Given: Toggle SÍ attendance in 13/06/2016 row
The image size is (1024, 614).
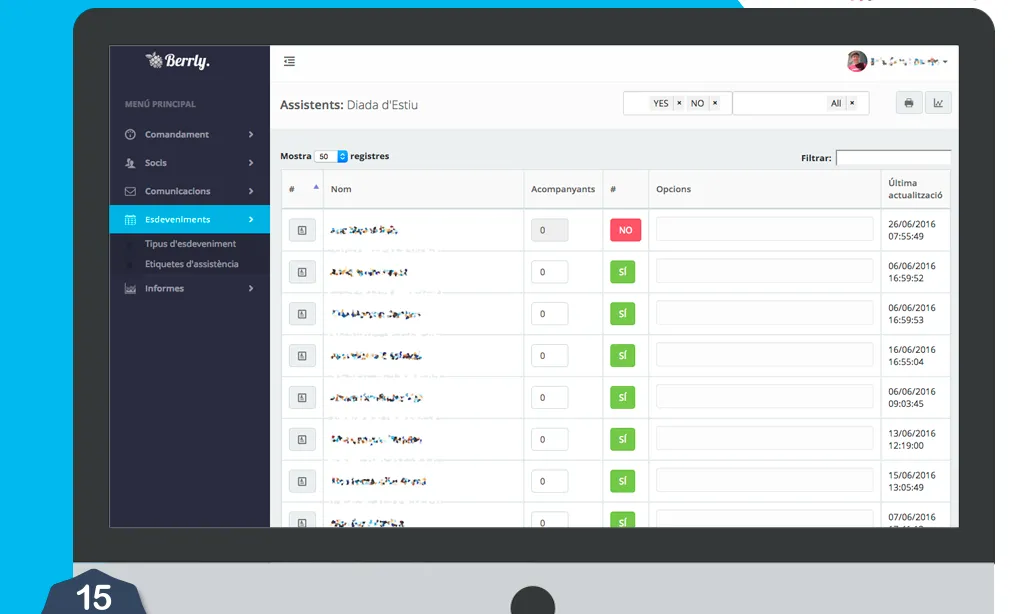Looking at the screenshot, I should 622,439.
